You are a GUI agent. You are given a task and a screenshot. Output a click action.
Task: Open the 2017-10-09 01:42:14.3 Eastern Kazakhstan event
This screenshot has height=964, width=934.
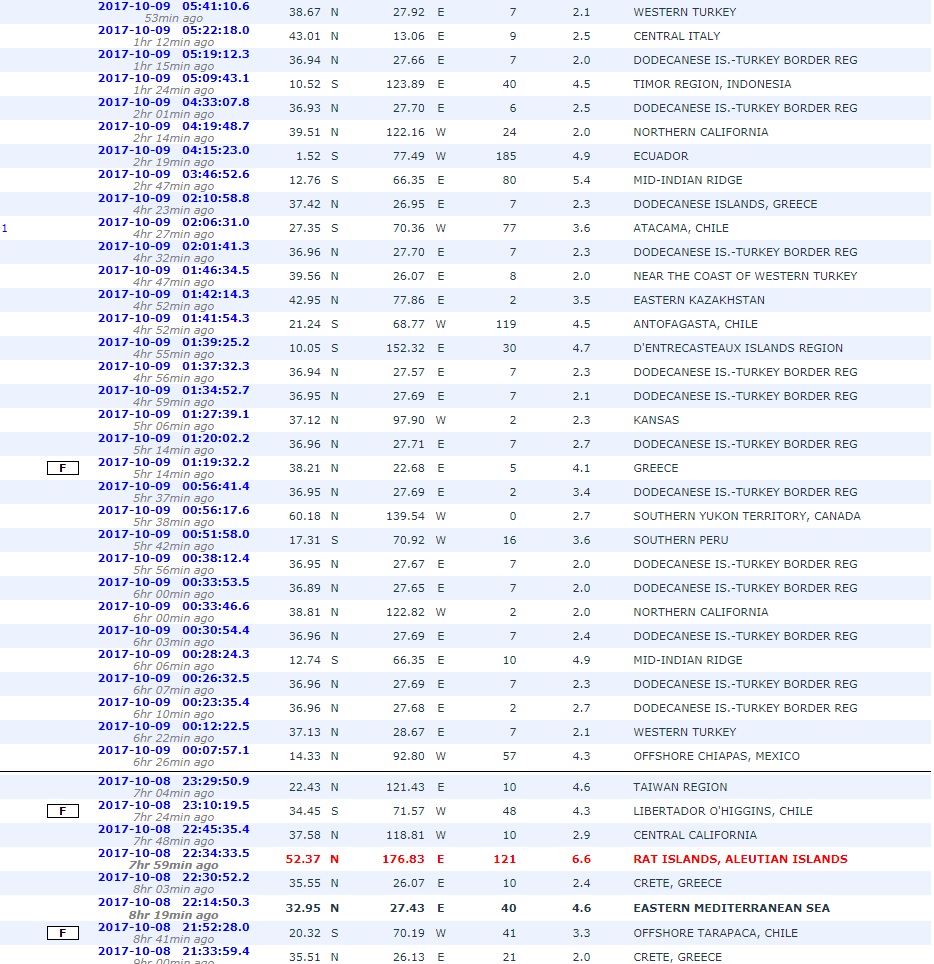(174, 294)
